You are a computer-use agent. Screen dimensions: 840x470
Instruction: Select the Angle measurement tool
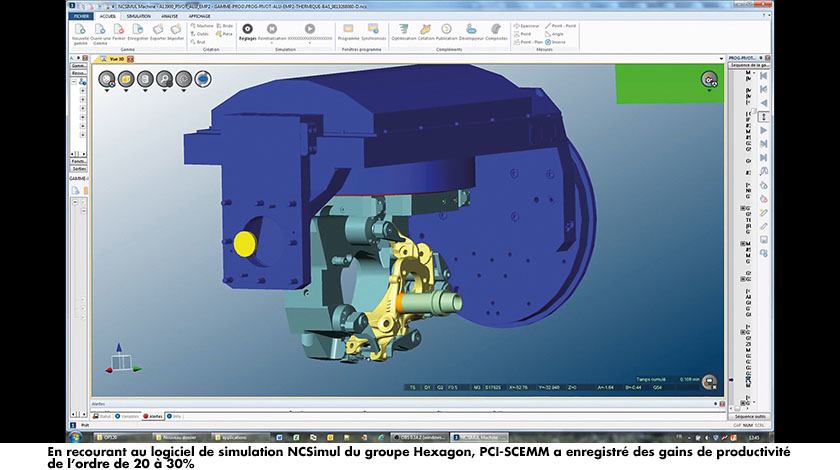[x=553, y=33]
